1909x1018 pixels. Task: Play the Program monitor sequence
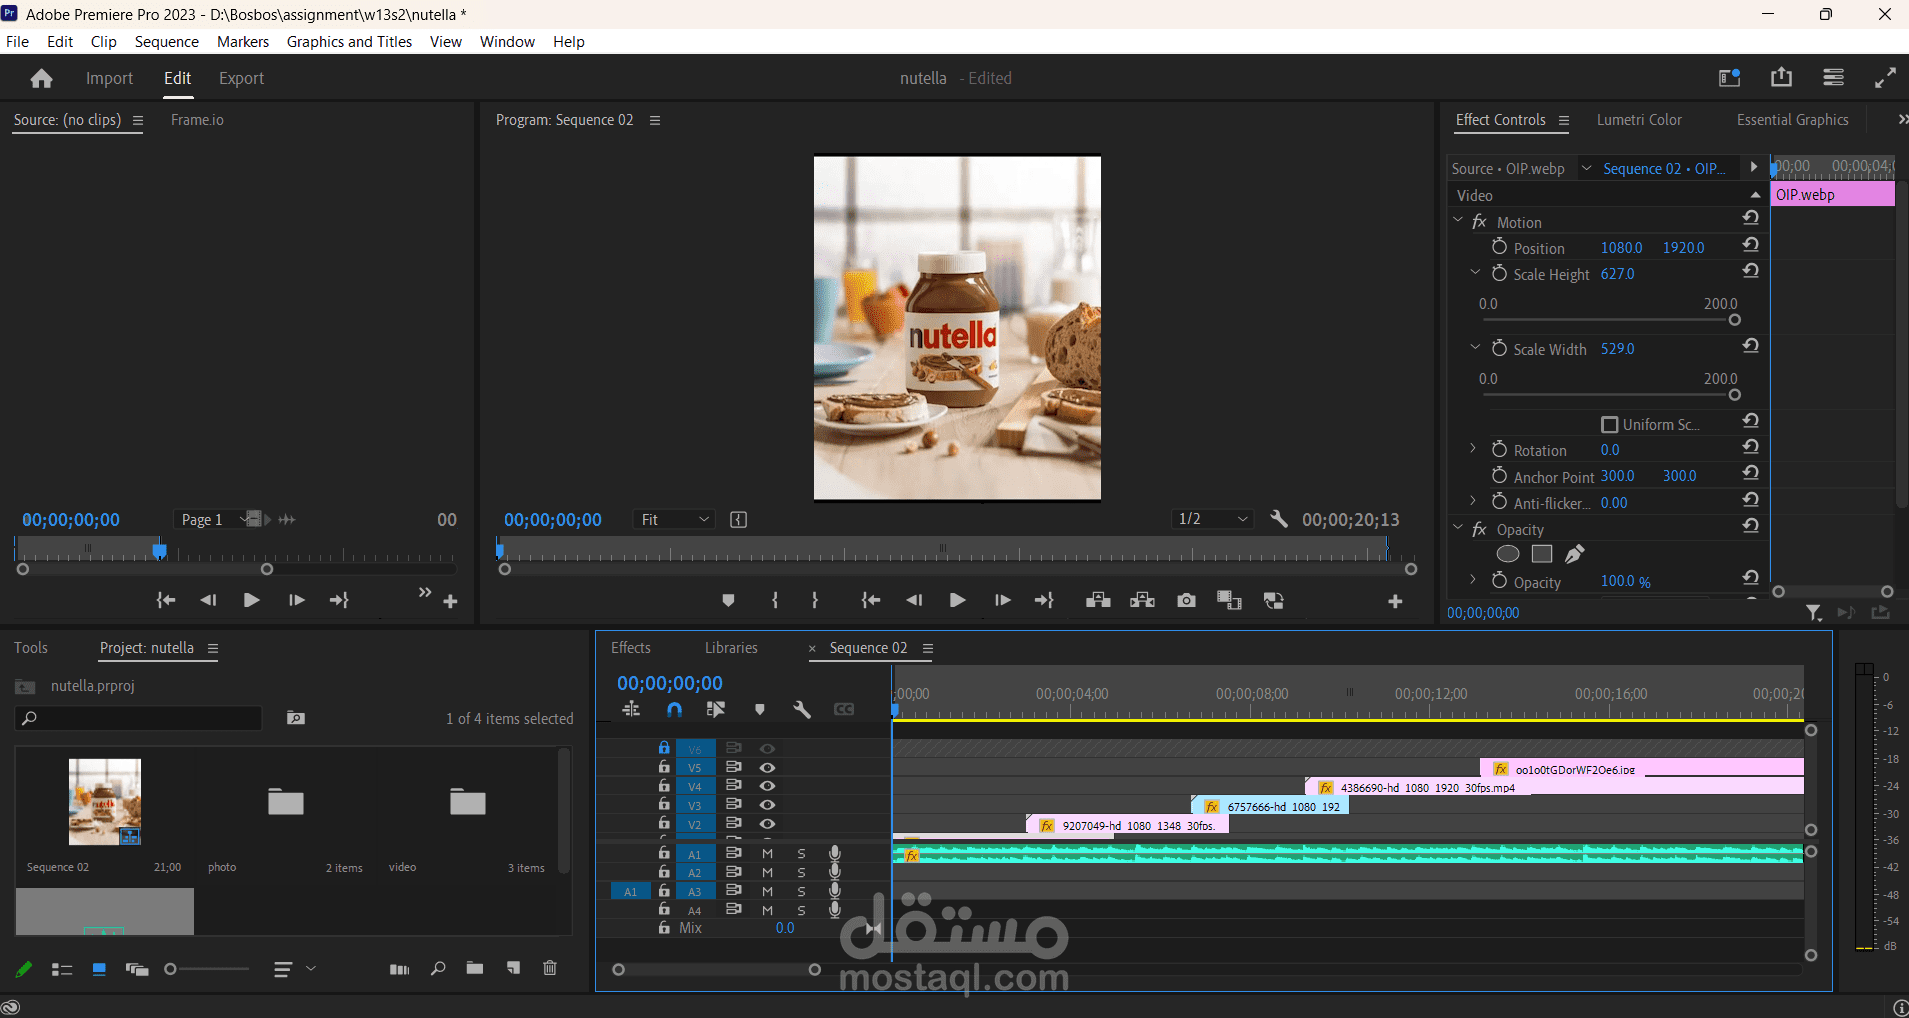pos(957,600)
